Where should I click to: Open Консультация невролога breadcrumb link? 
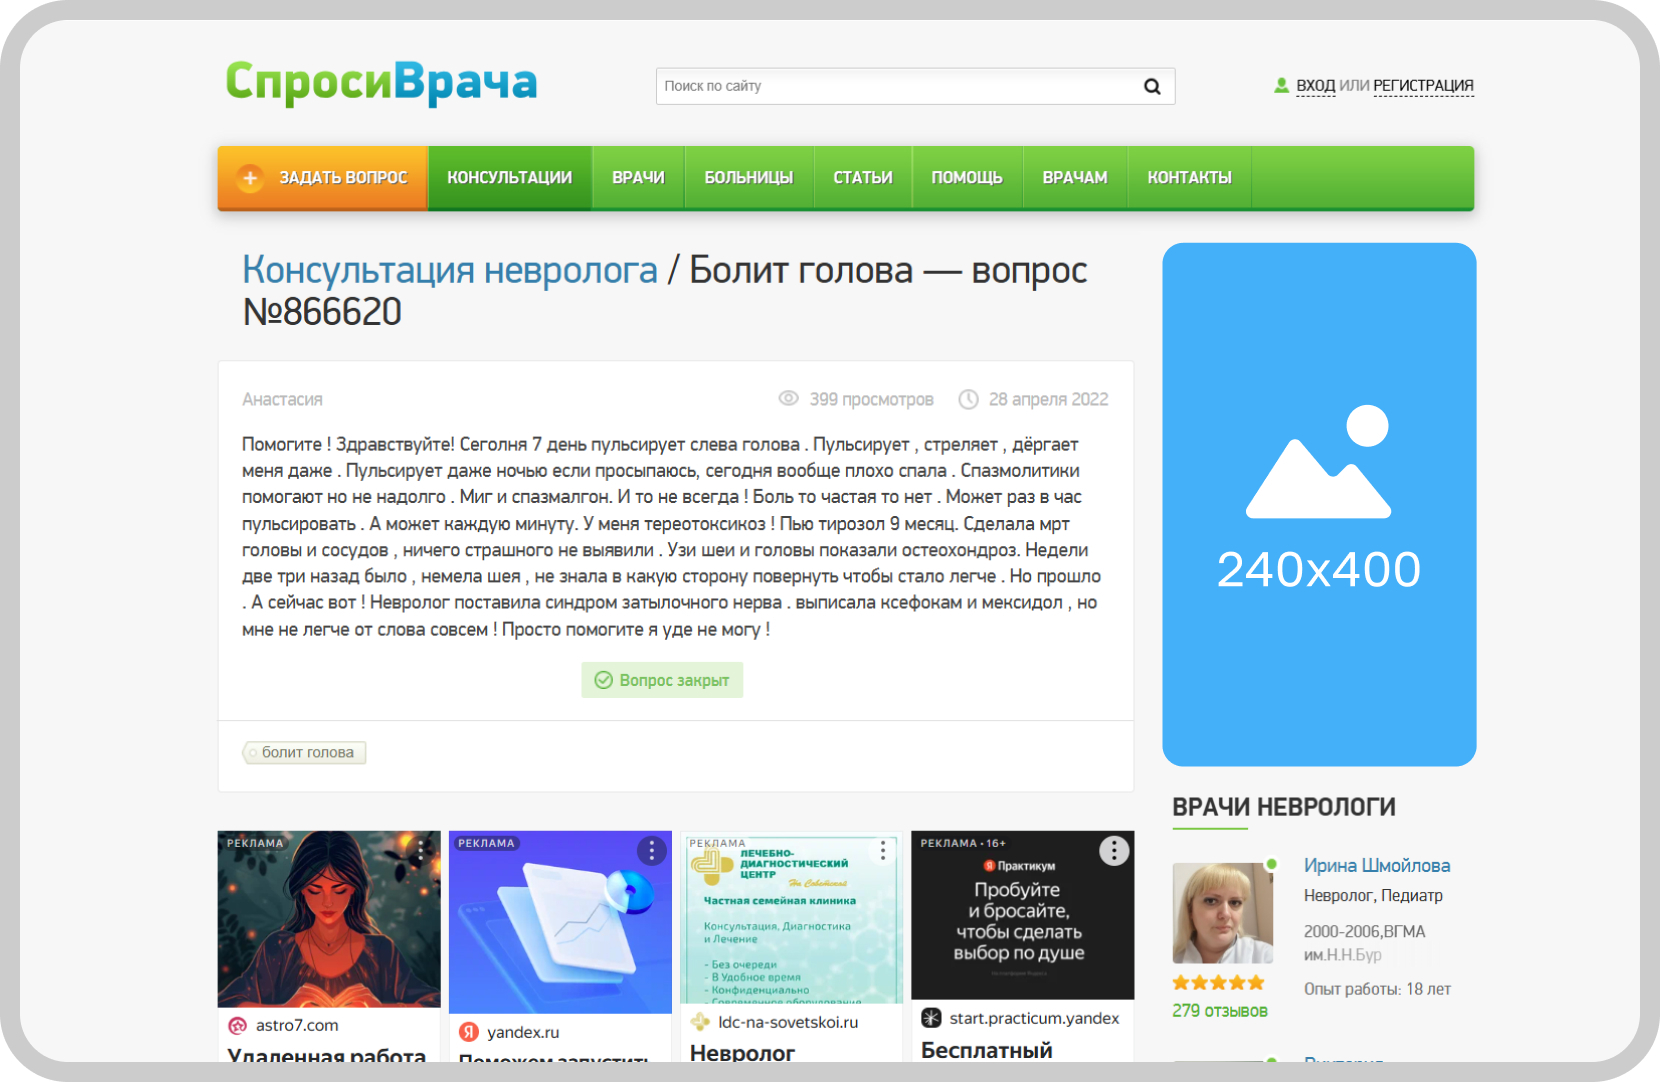pos(450,270)
